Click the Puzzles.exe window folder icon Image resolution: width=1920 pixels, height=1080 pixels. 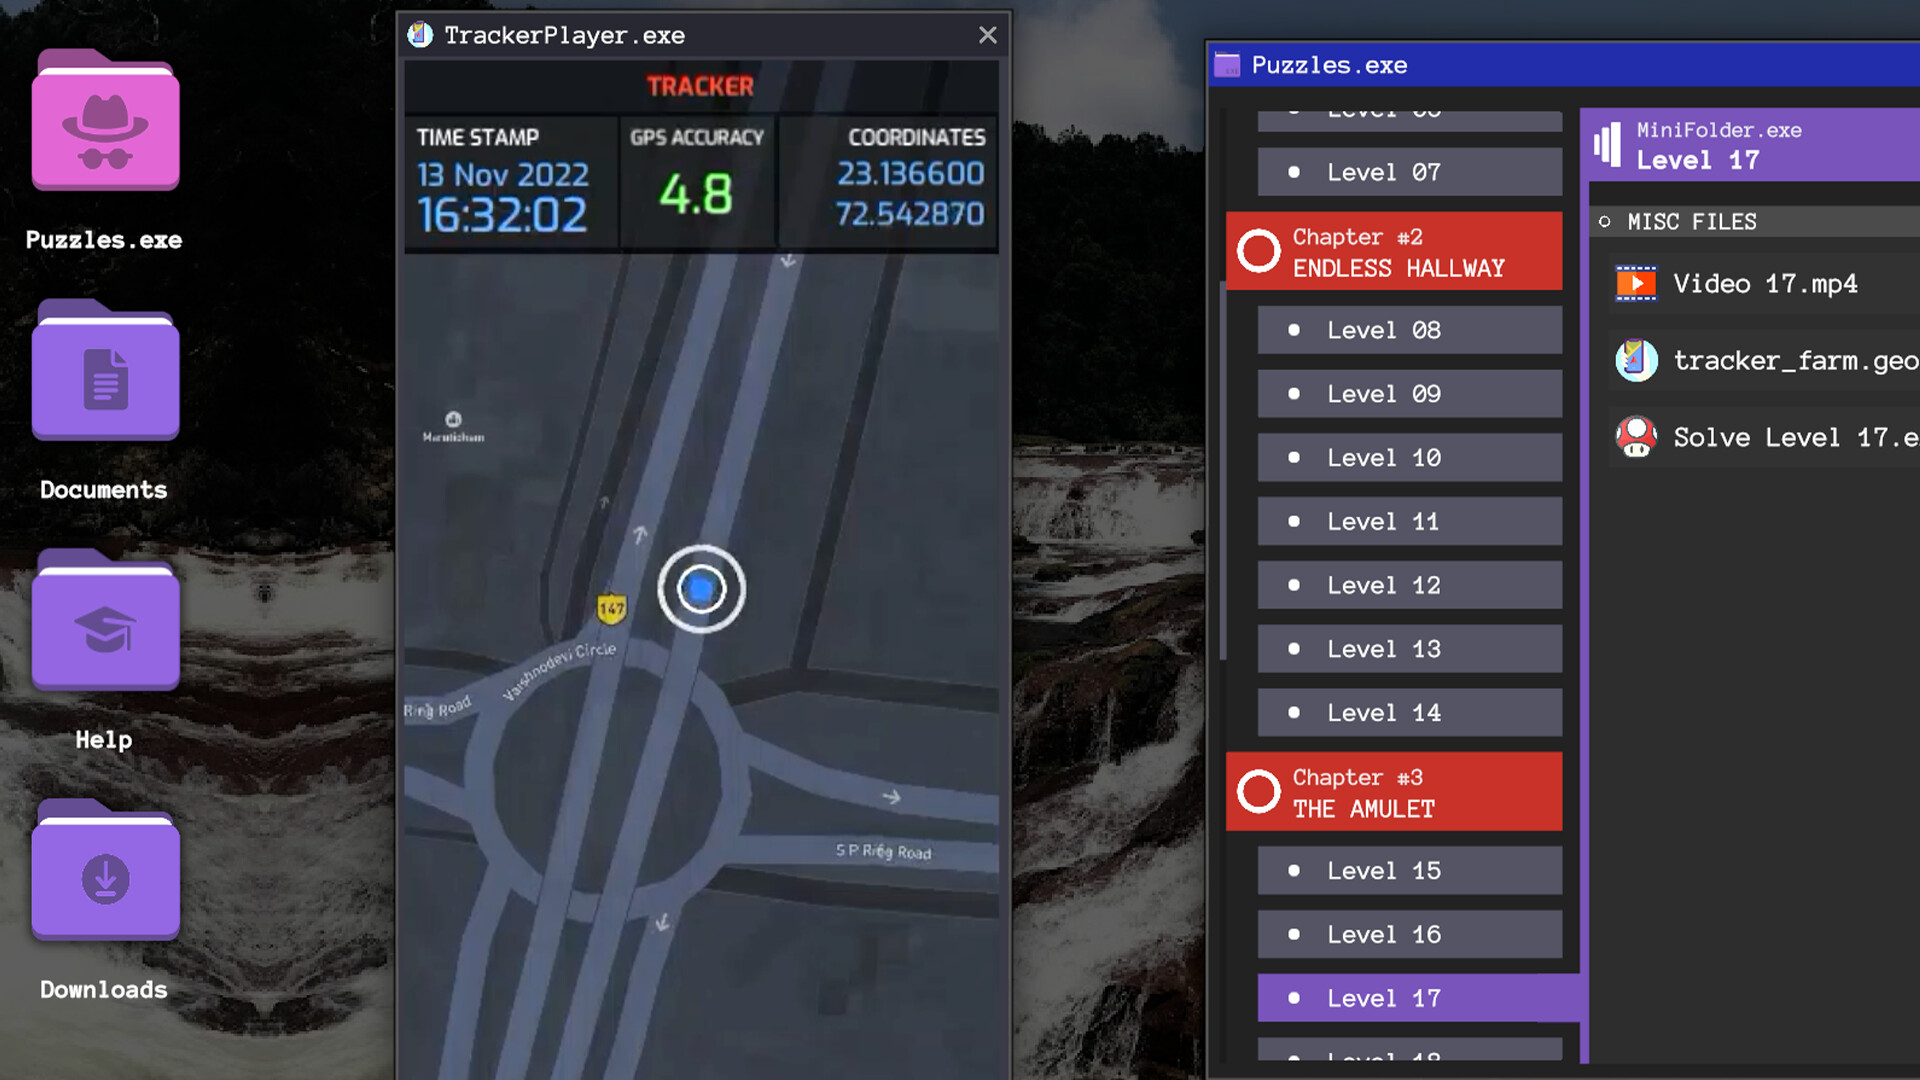pos(1227,65)
